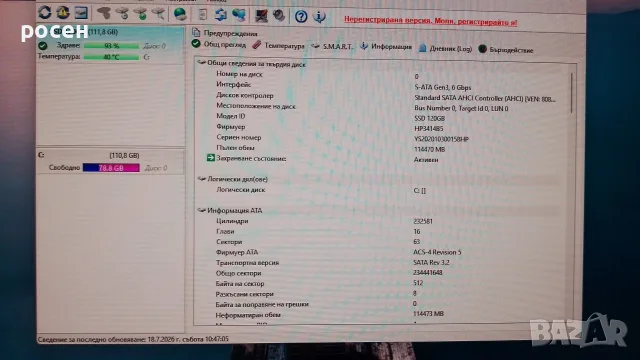The height and width of the screenshot is (360, 640).
Task: Switch to the Температура tab
Action: click(278, 45)
